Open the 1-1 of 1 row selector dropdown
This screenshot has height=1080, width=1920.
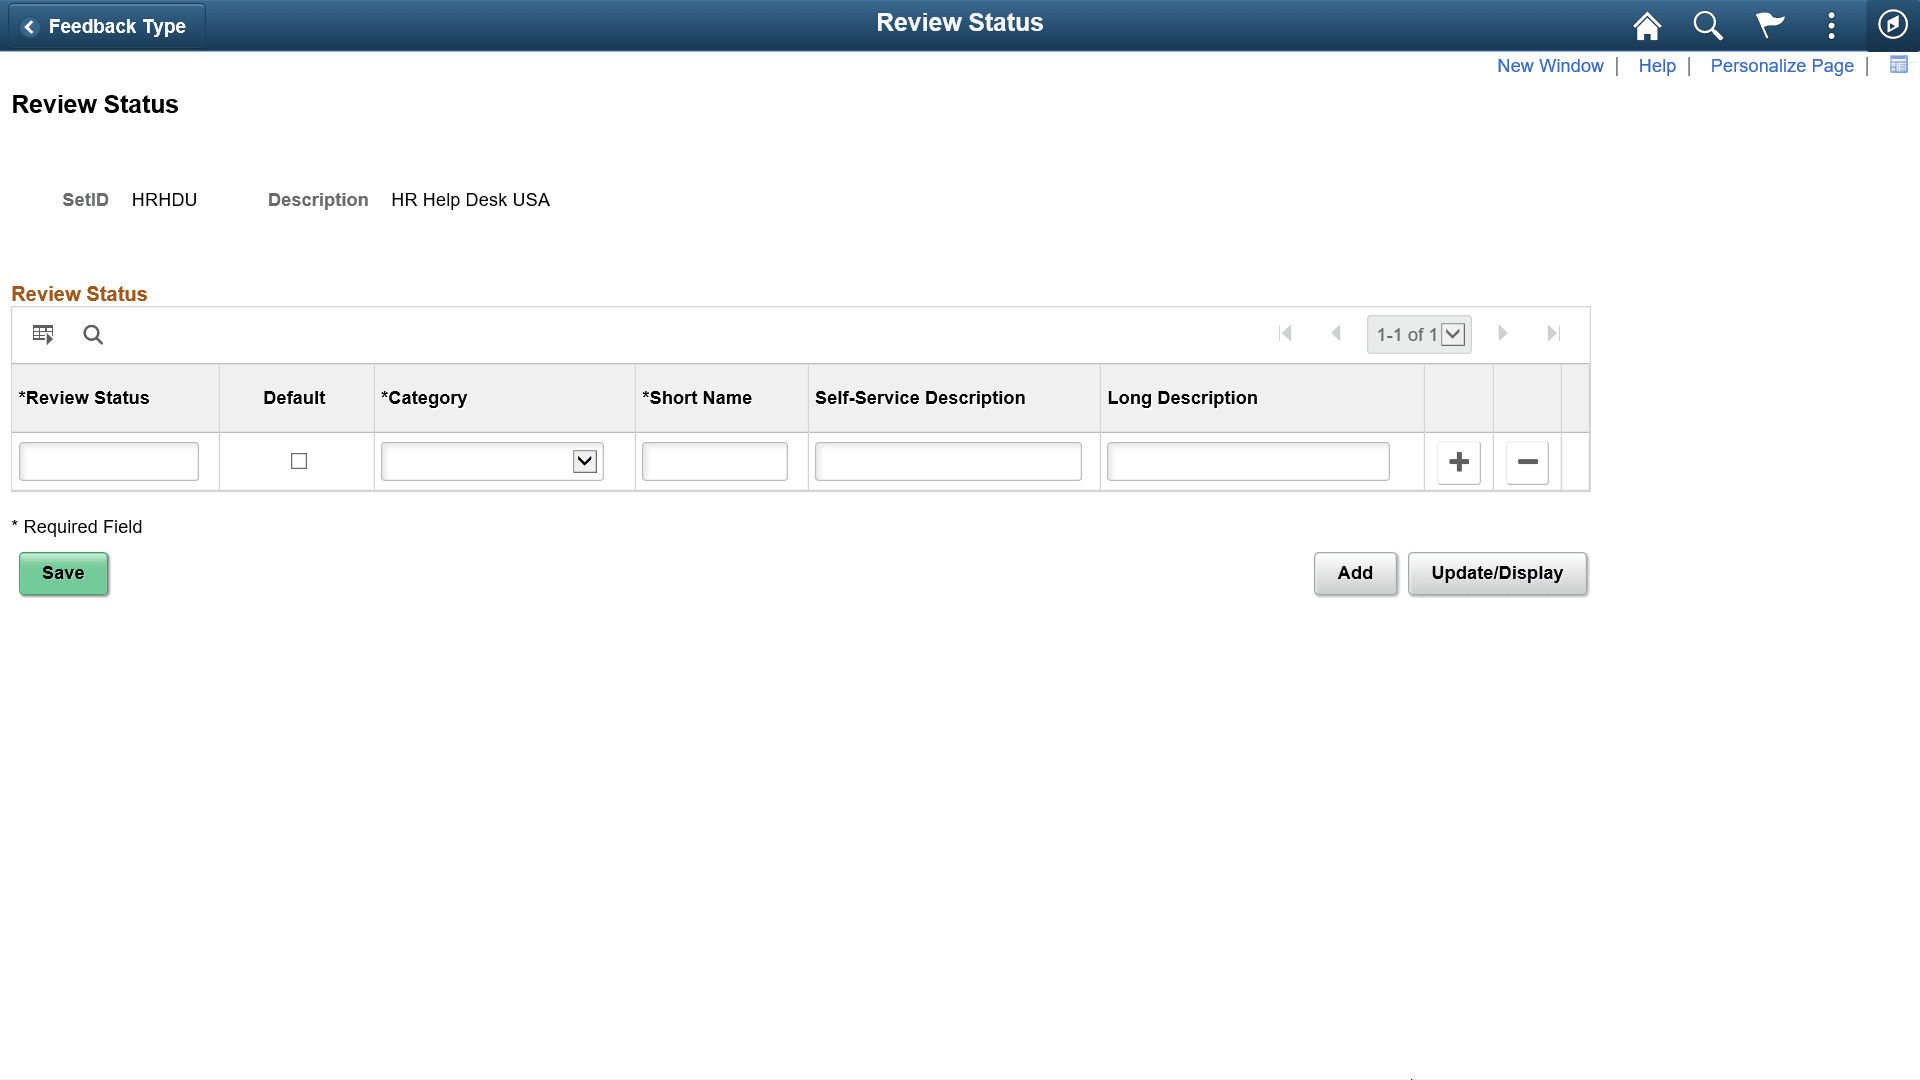[x=1452, y=334]
